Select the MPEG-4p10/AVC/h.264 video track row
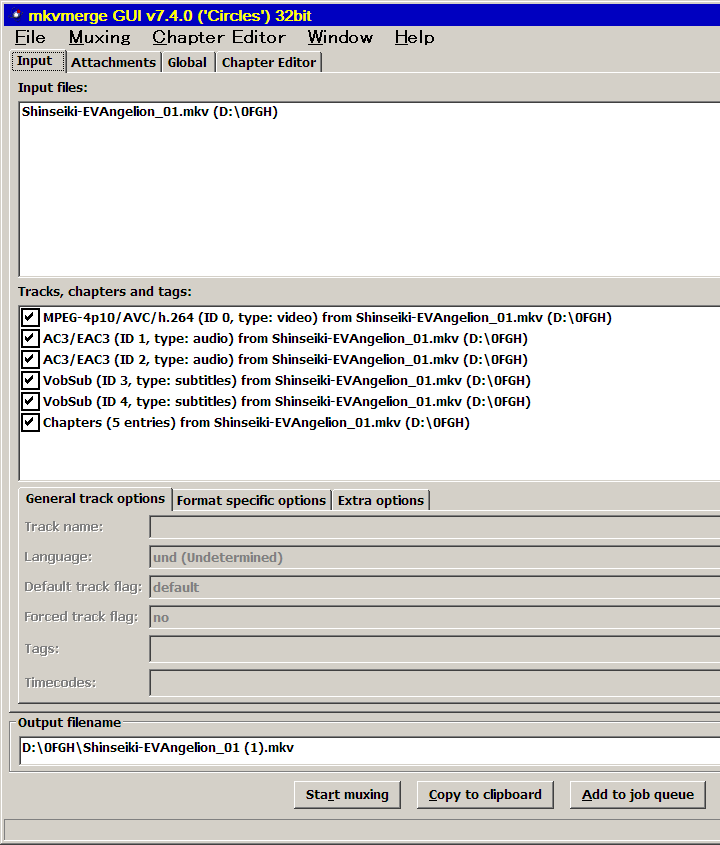This screenshot has height=845, width=720. [327, 317]
